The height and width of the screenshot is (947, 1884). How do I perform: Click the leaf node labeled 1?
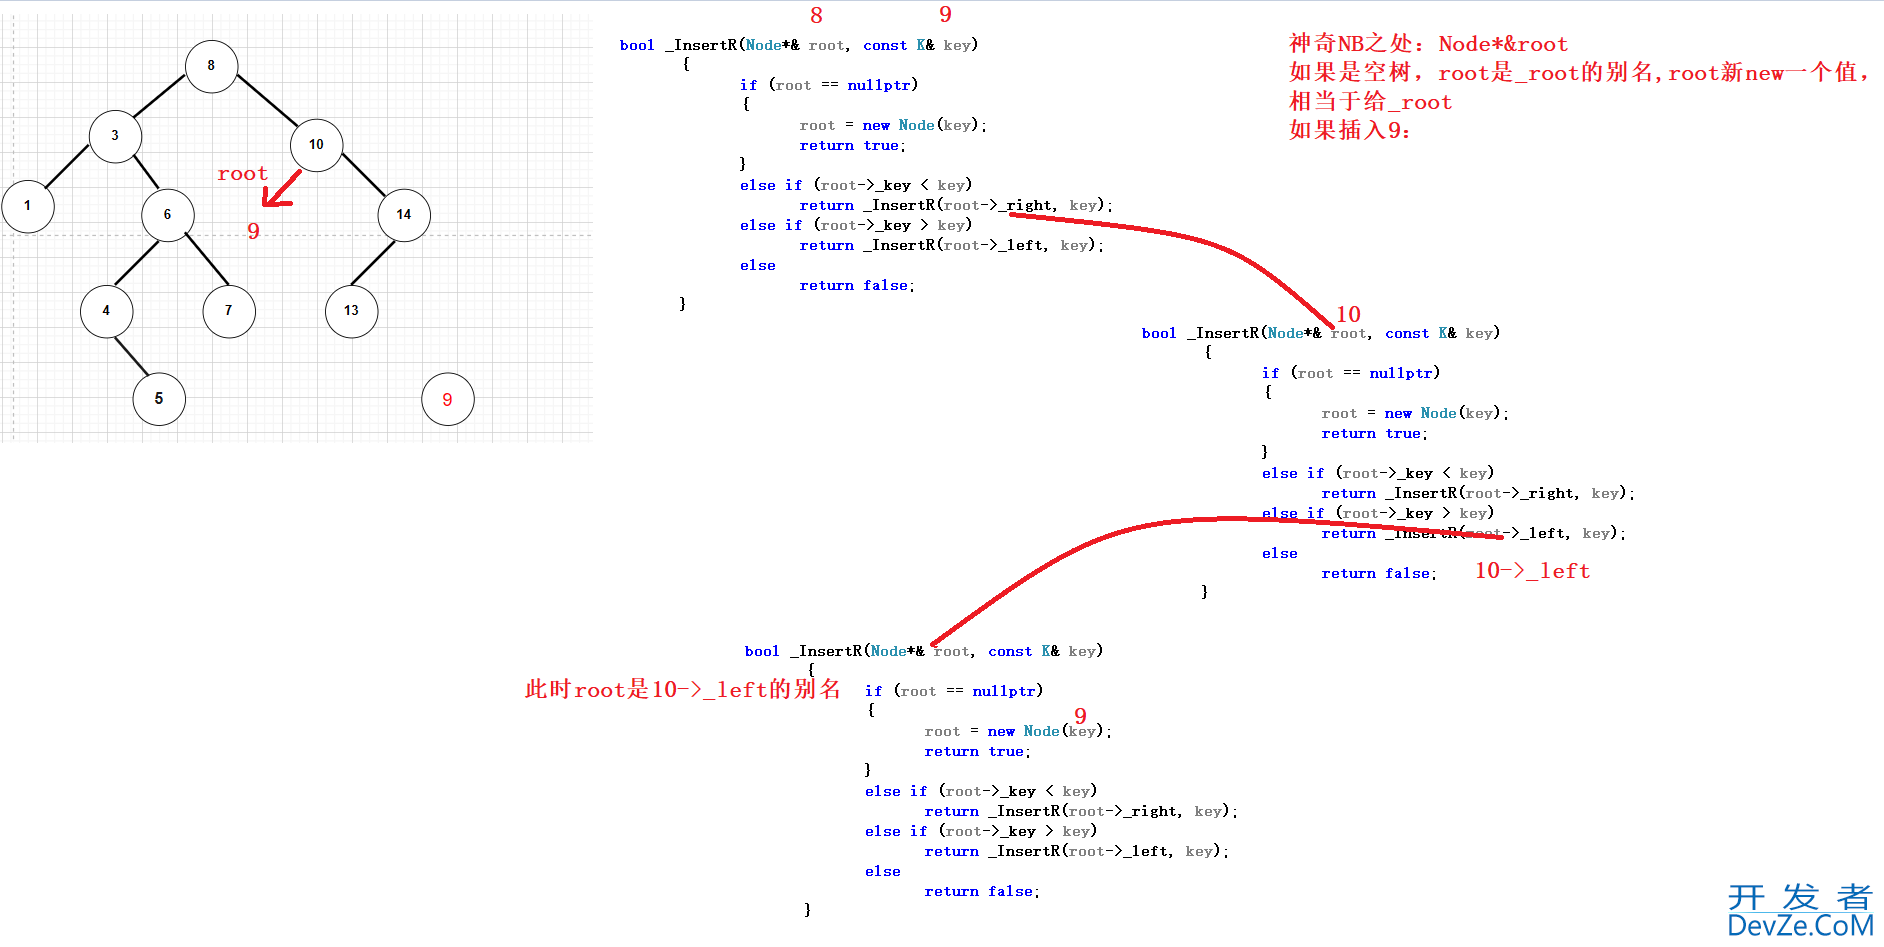coord(27,206)
